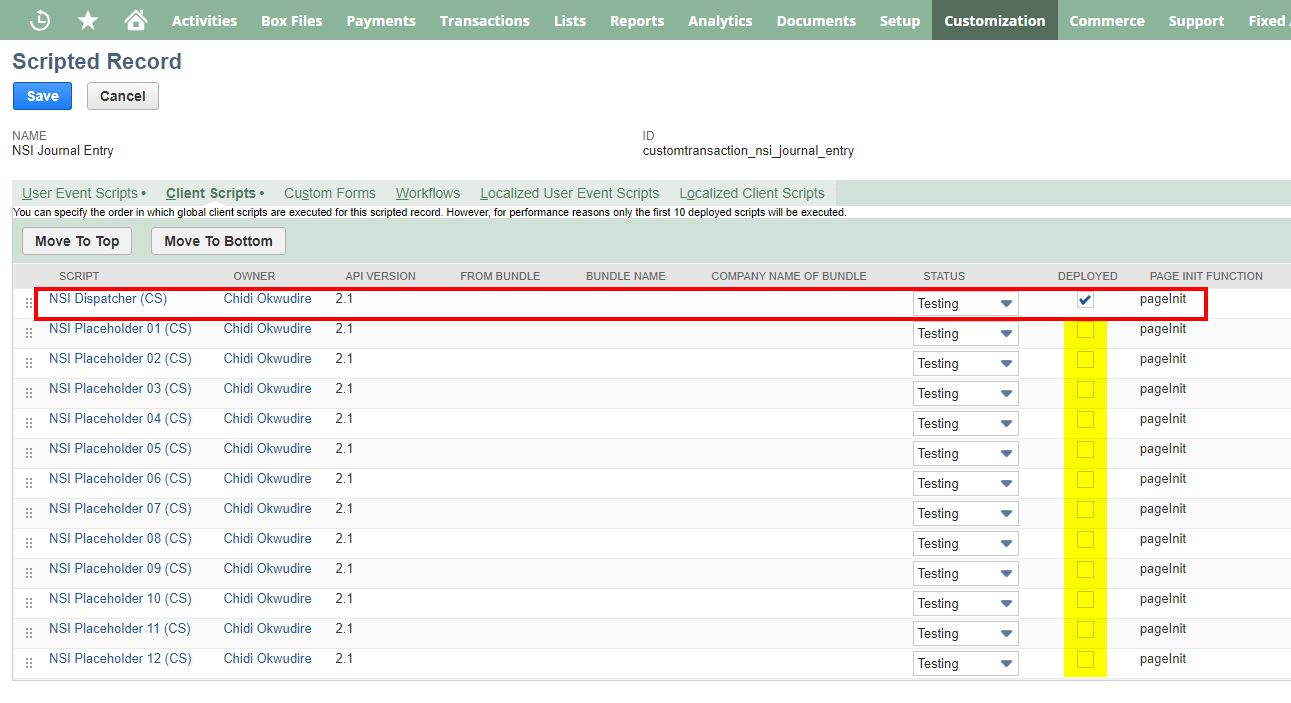Uncheck Deployed for NSI Dispatcher (CS)
The width and height of the screenshot is (1291, 703).
pyautogui.click(x=1085, y=300)
